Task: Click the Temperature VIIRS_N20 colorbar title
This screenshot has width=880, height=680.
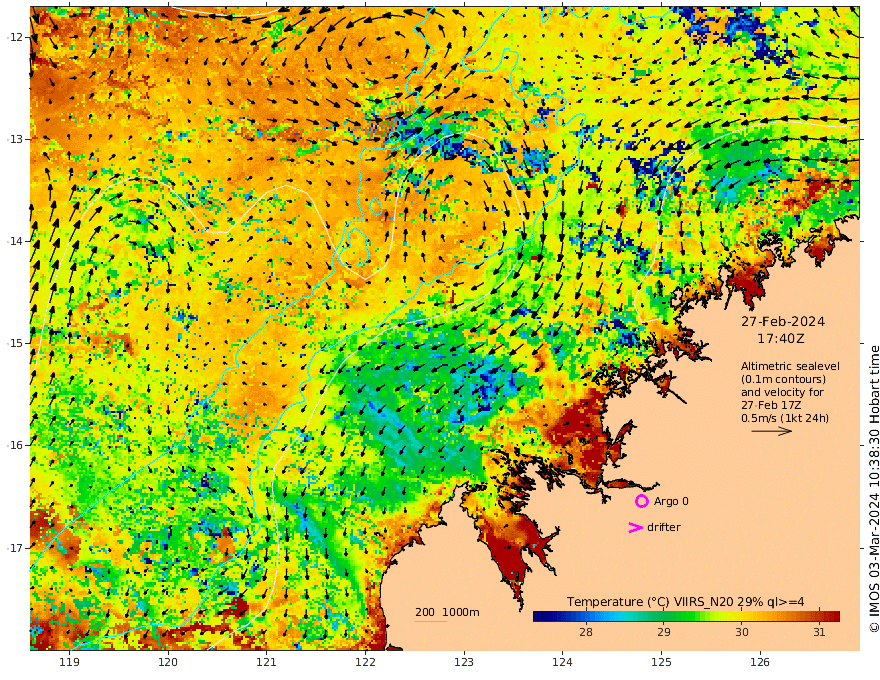Action: 685,602
